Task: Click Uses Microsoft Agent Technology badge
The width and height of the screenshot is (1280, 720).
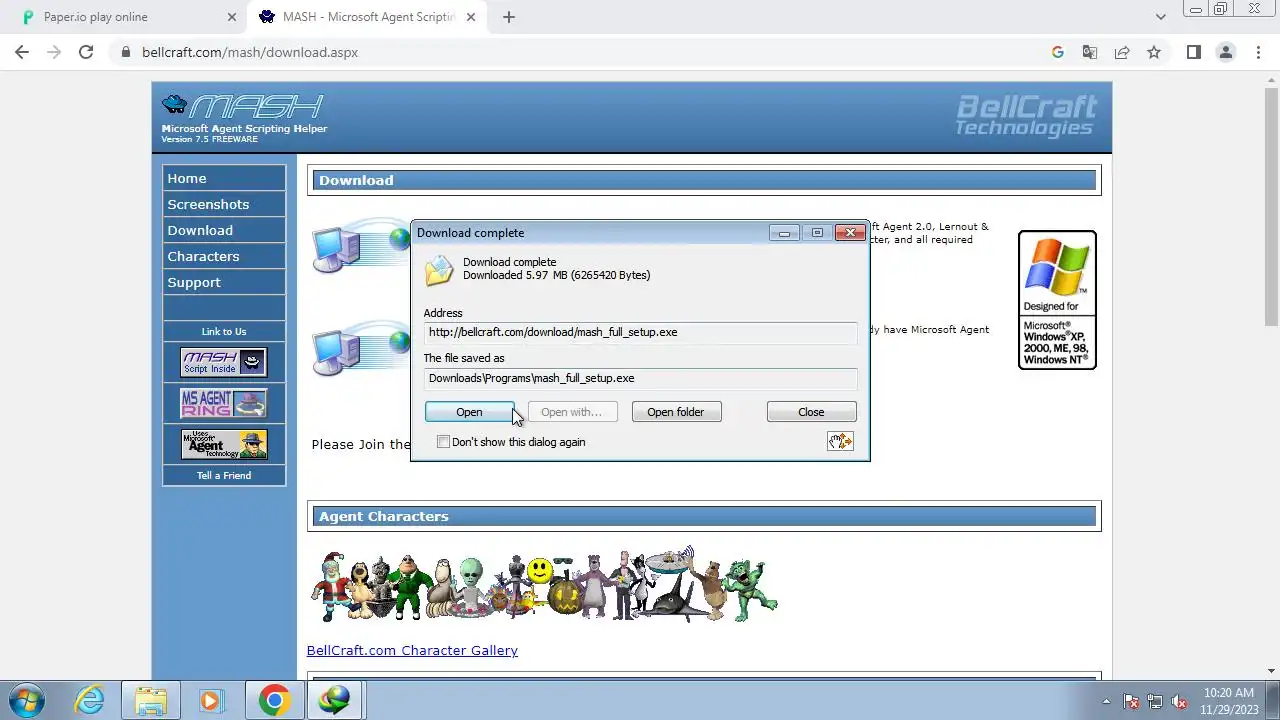Action: click(x=224, y=444)
